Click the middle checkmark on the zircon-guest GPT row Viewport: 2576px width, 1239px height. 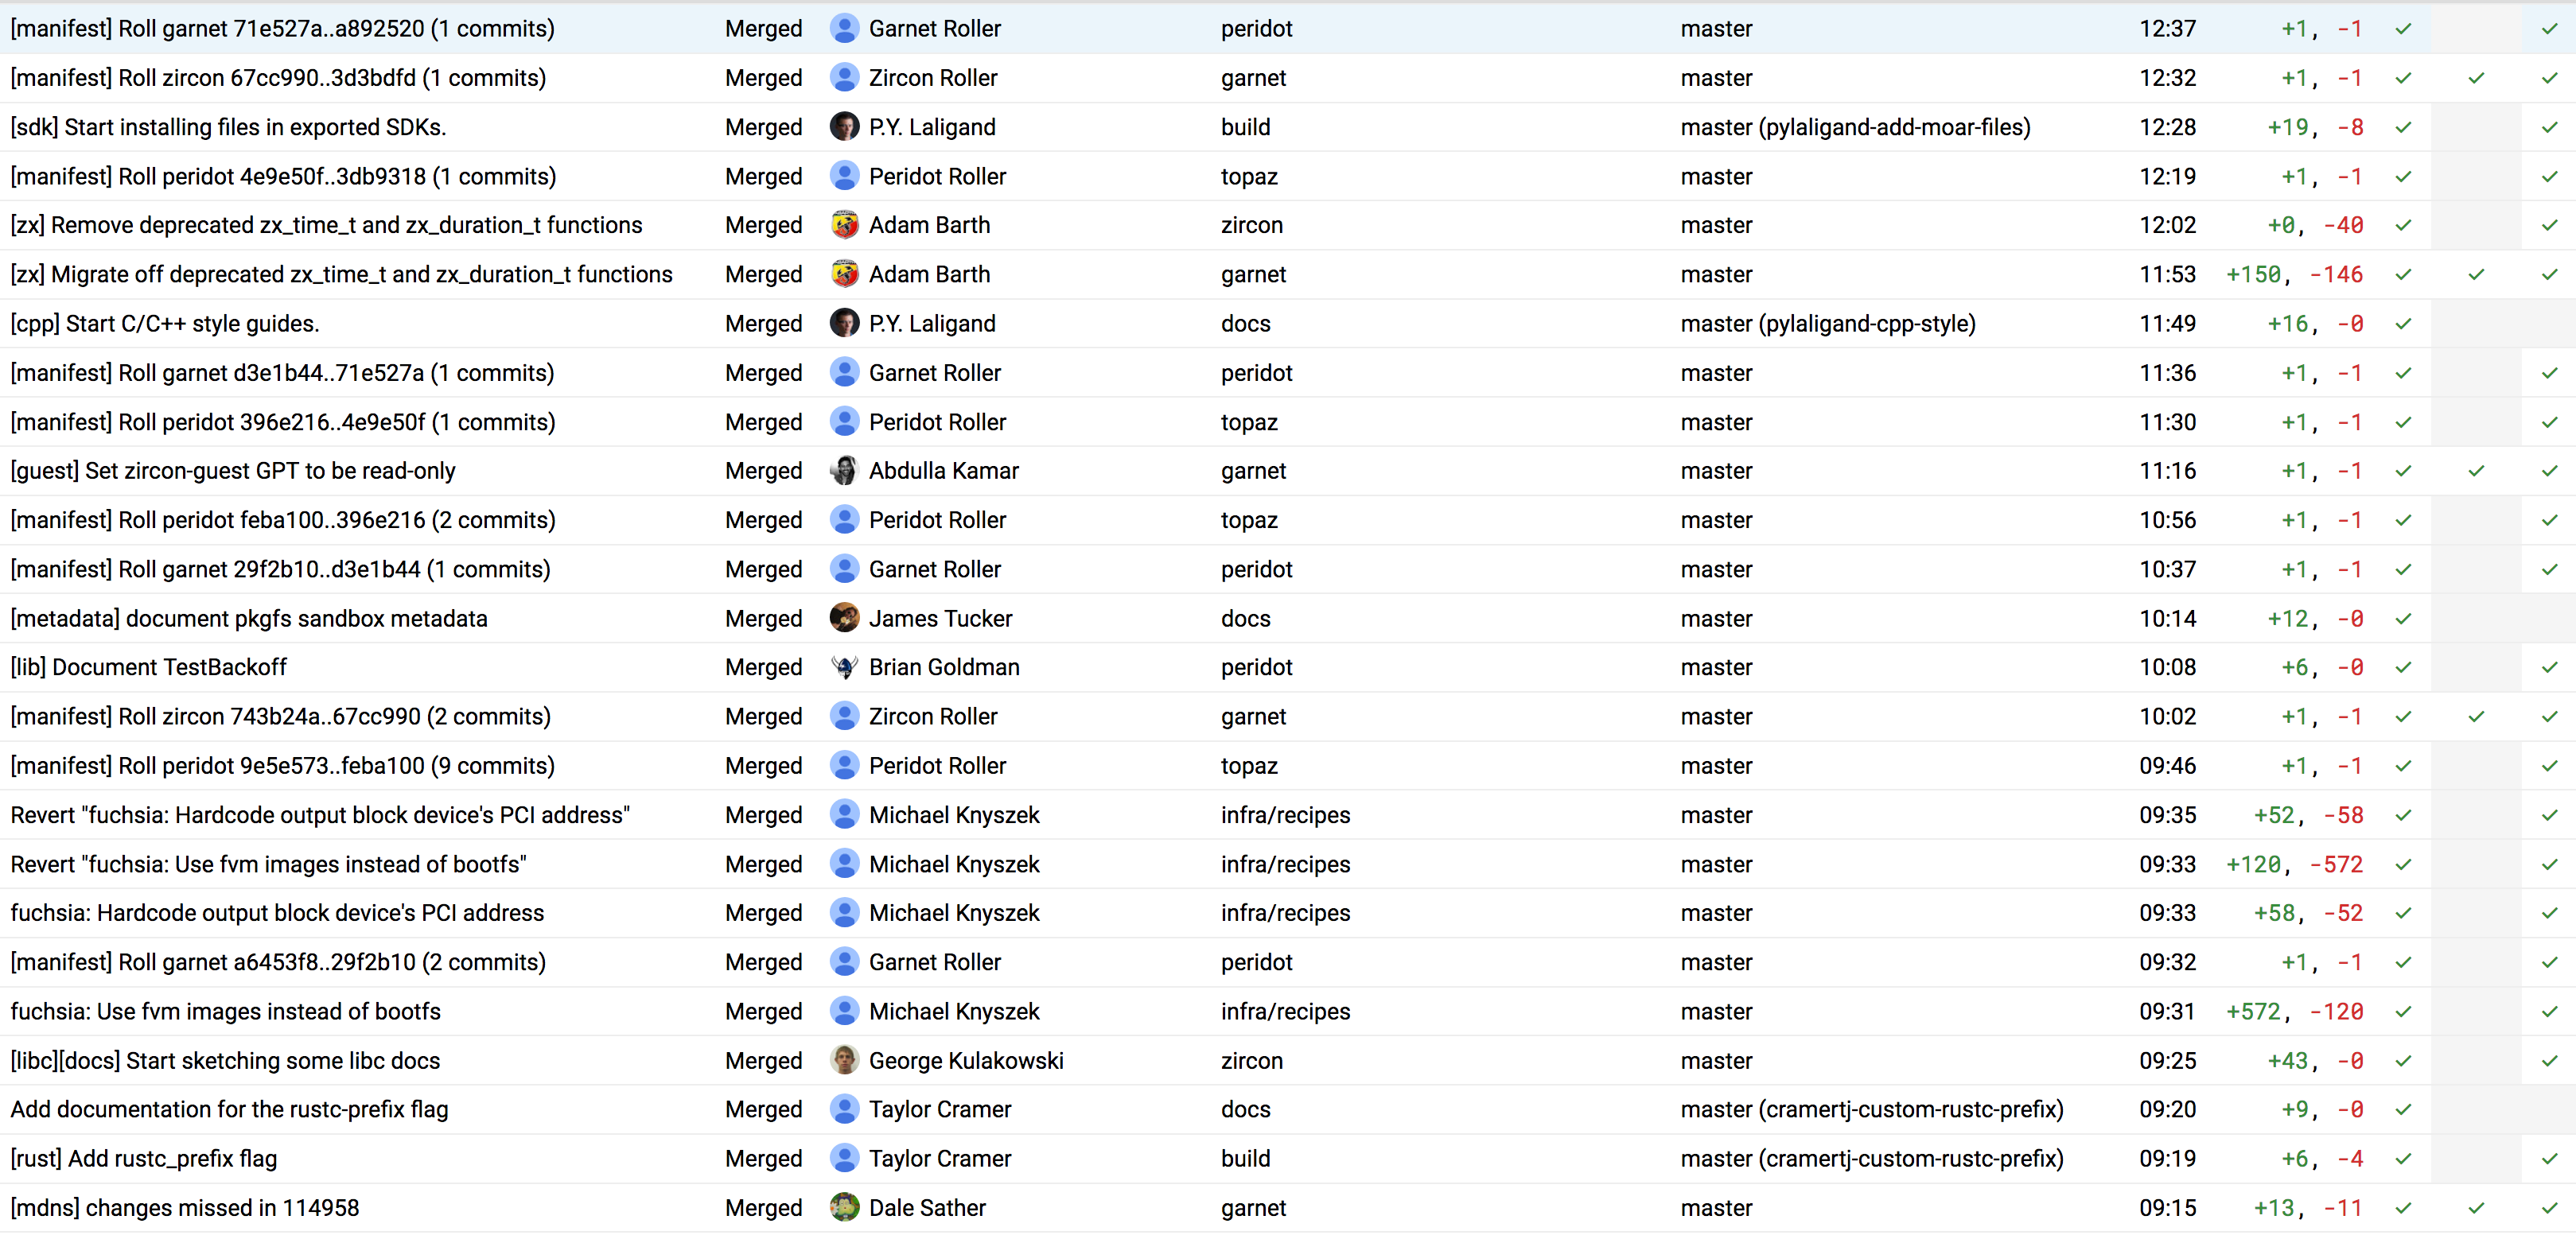click(2476, 471)
